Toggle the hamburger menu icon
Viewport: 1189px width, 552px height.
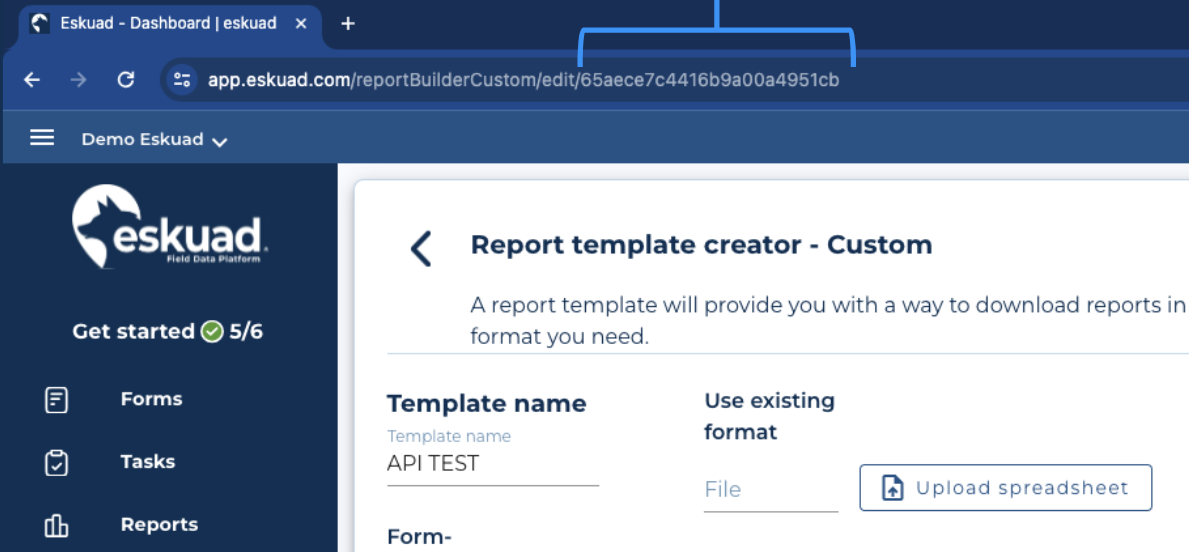pos(42,137)
